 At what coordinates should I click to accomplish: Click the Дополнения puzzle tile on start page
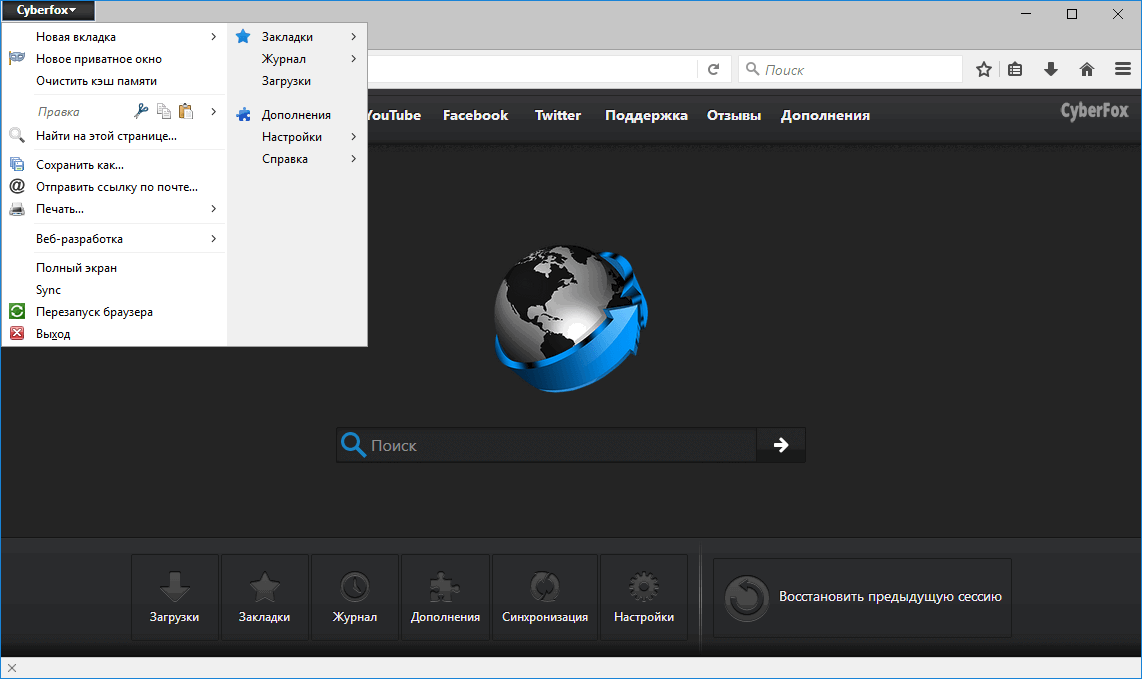pyautogui.click(x=445, y=597)
